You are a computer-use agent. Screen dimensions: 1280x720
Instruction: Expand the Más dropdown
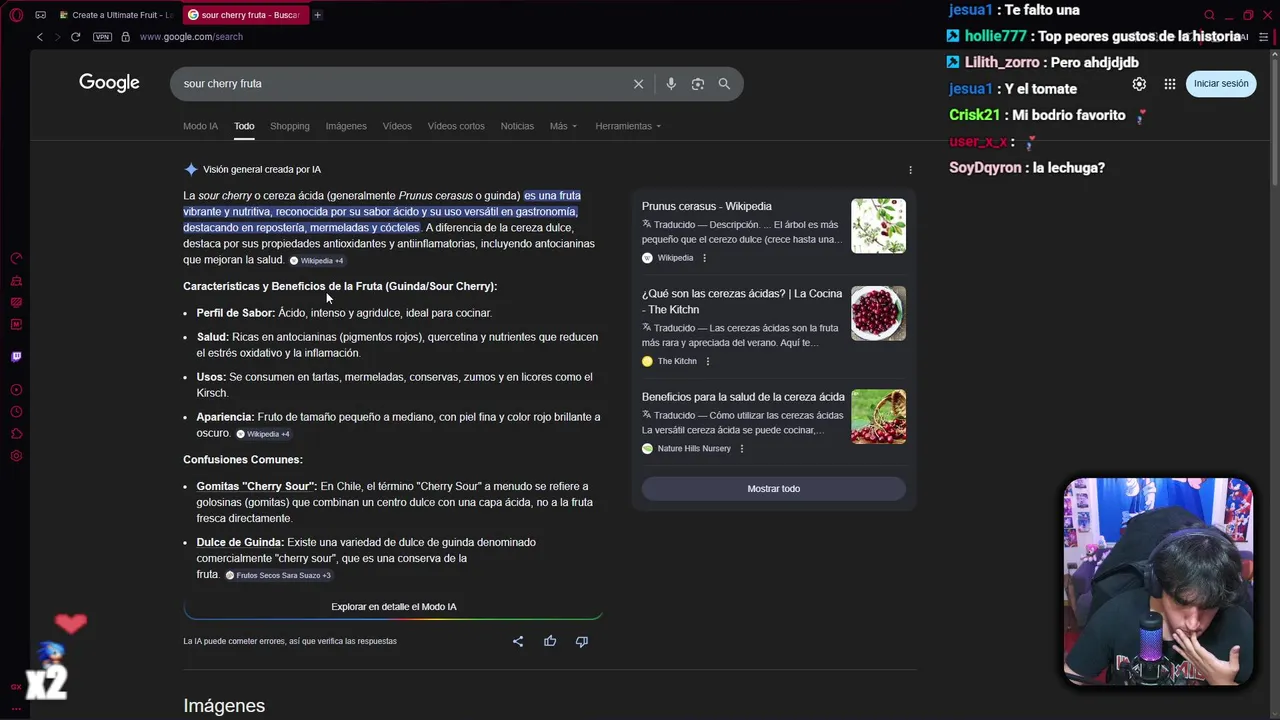(563, 126)
